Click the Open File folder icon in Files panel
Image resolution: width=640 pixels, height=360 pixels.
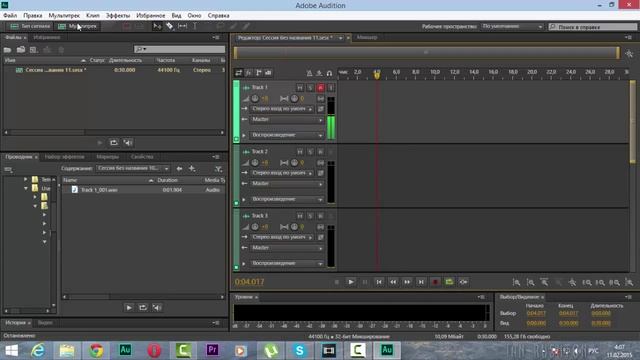7,50
